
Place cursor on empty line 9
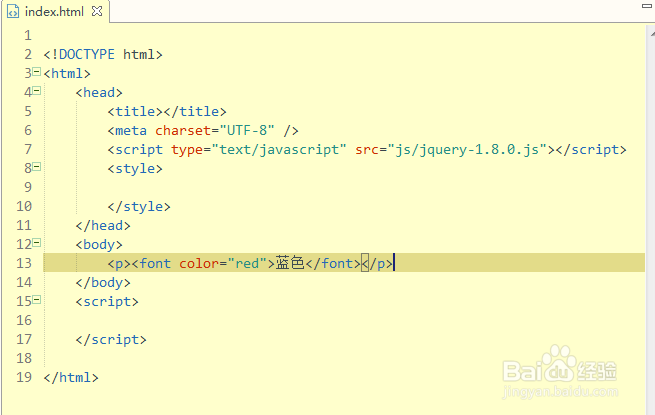click(x=200, y=187)
